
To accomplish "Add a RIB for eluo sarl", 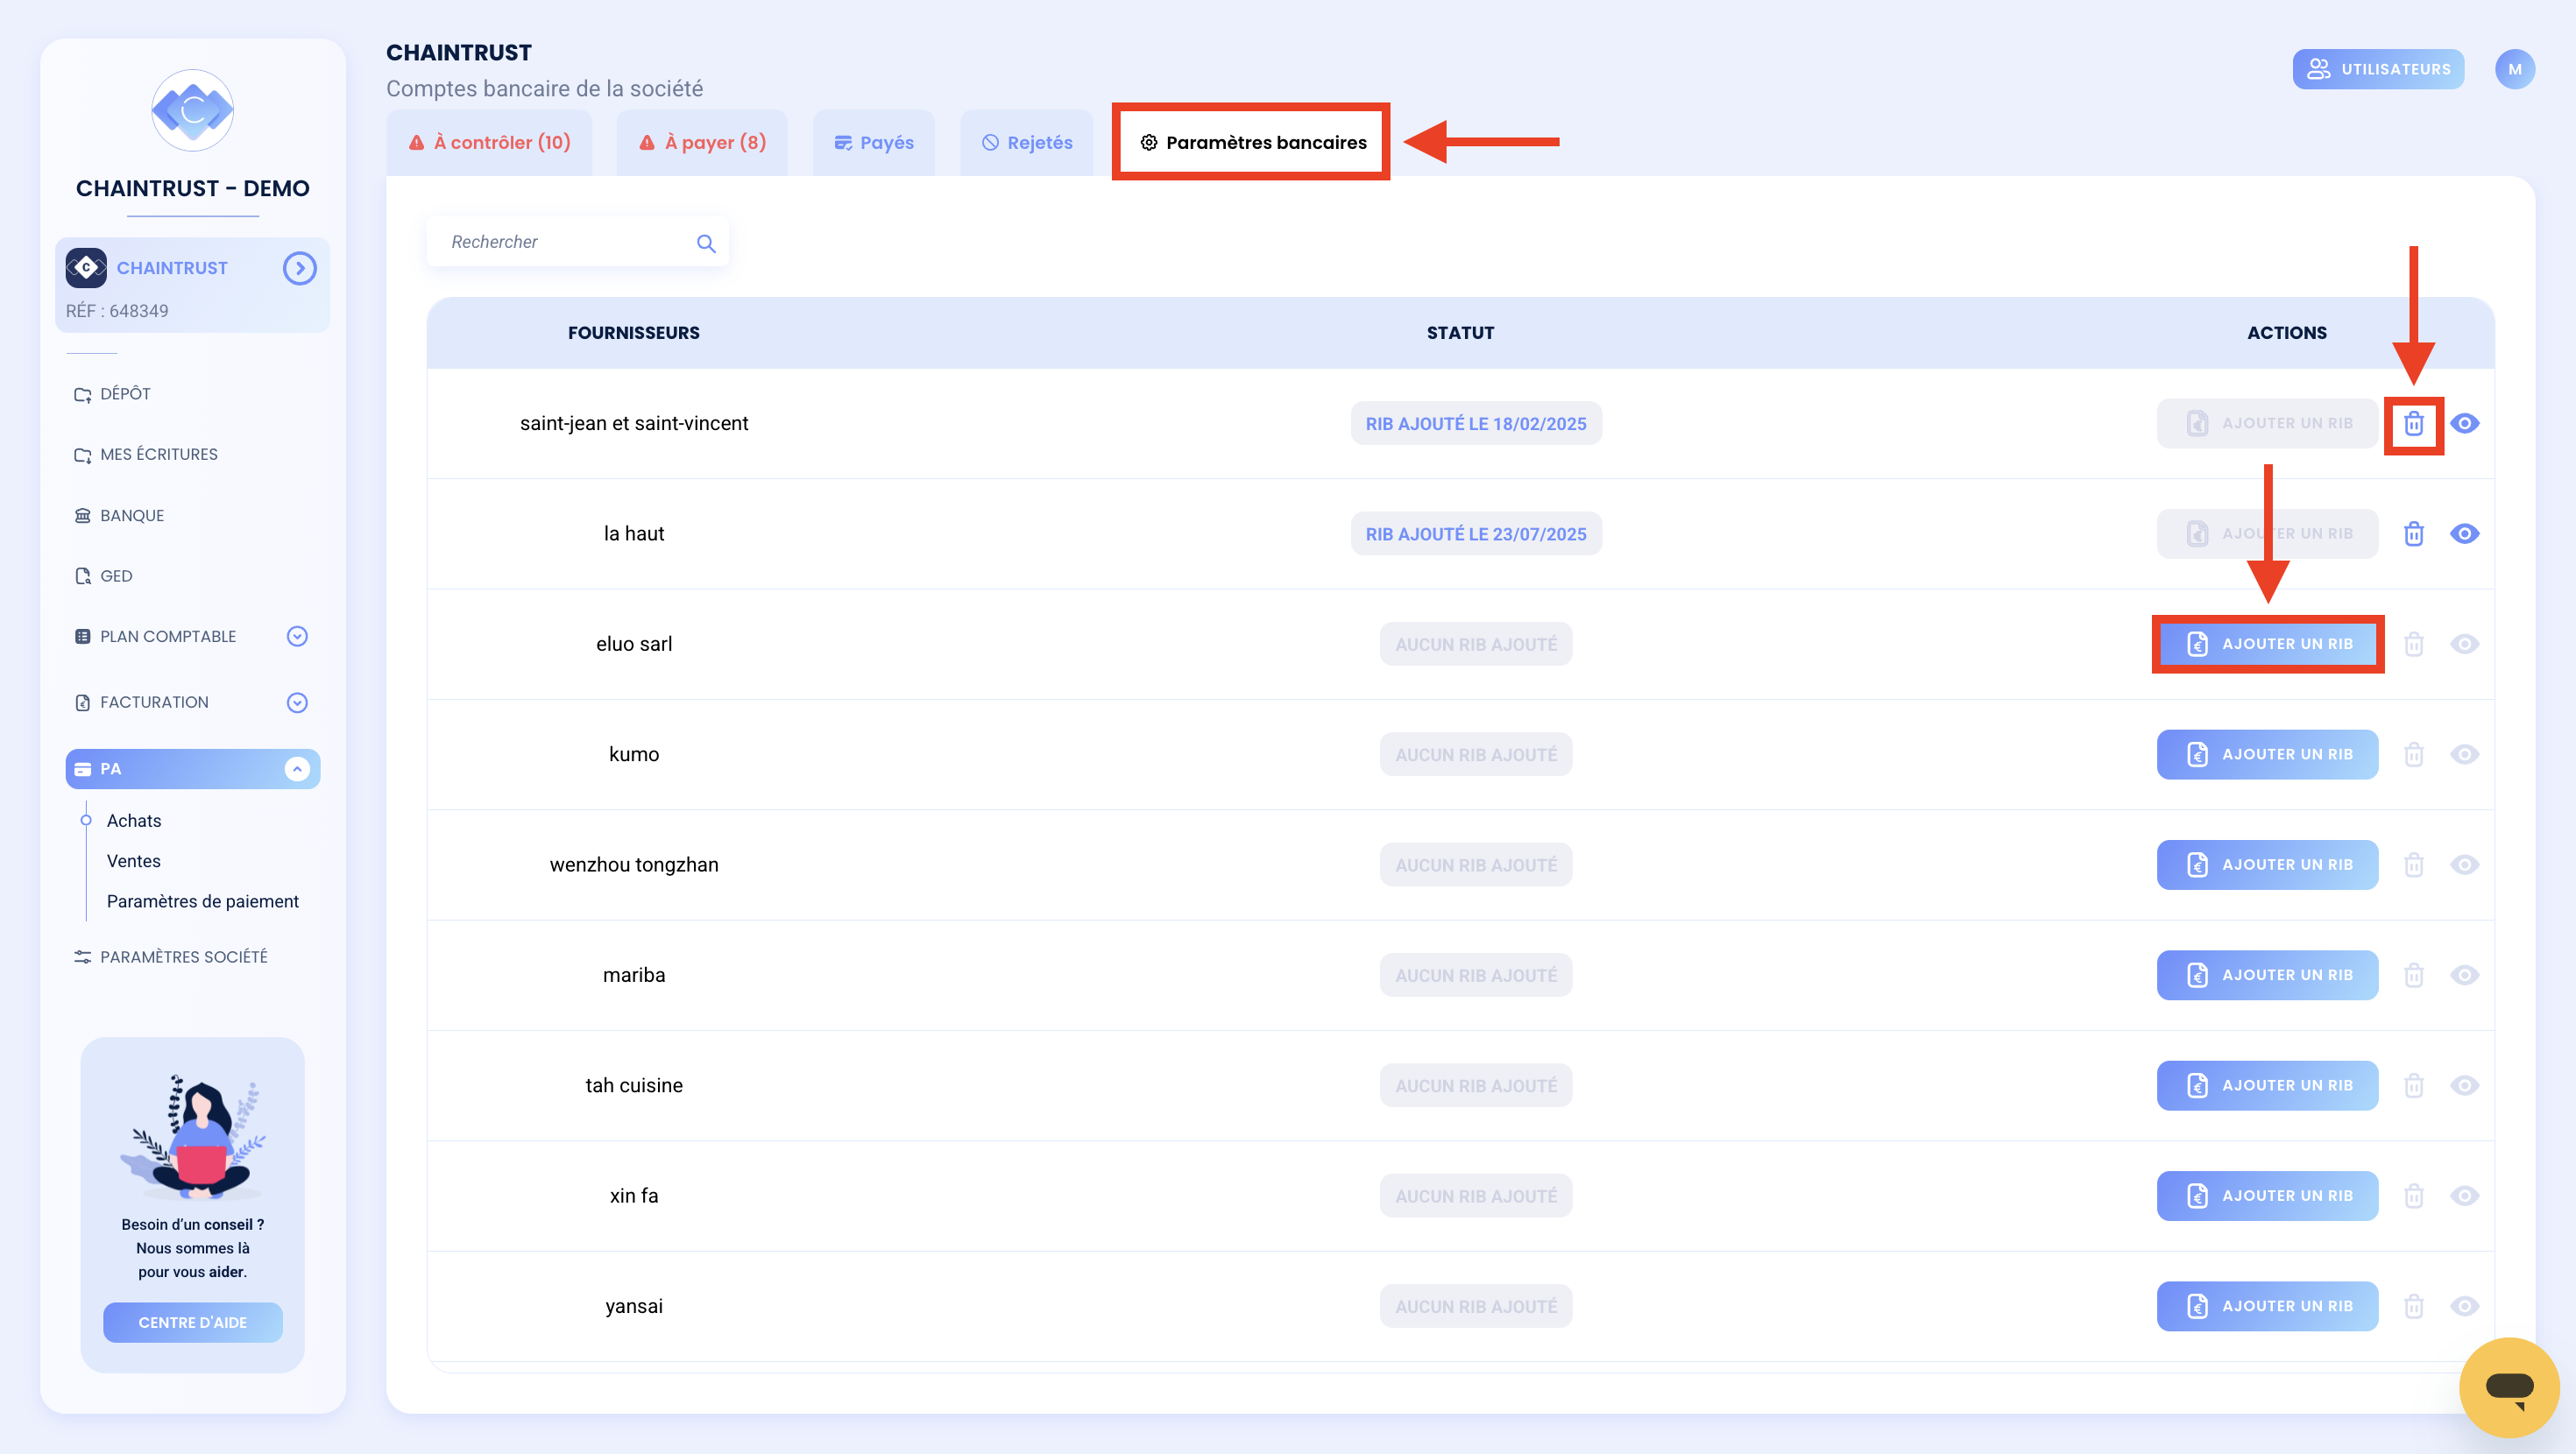I will click(2267, 644).
